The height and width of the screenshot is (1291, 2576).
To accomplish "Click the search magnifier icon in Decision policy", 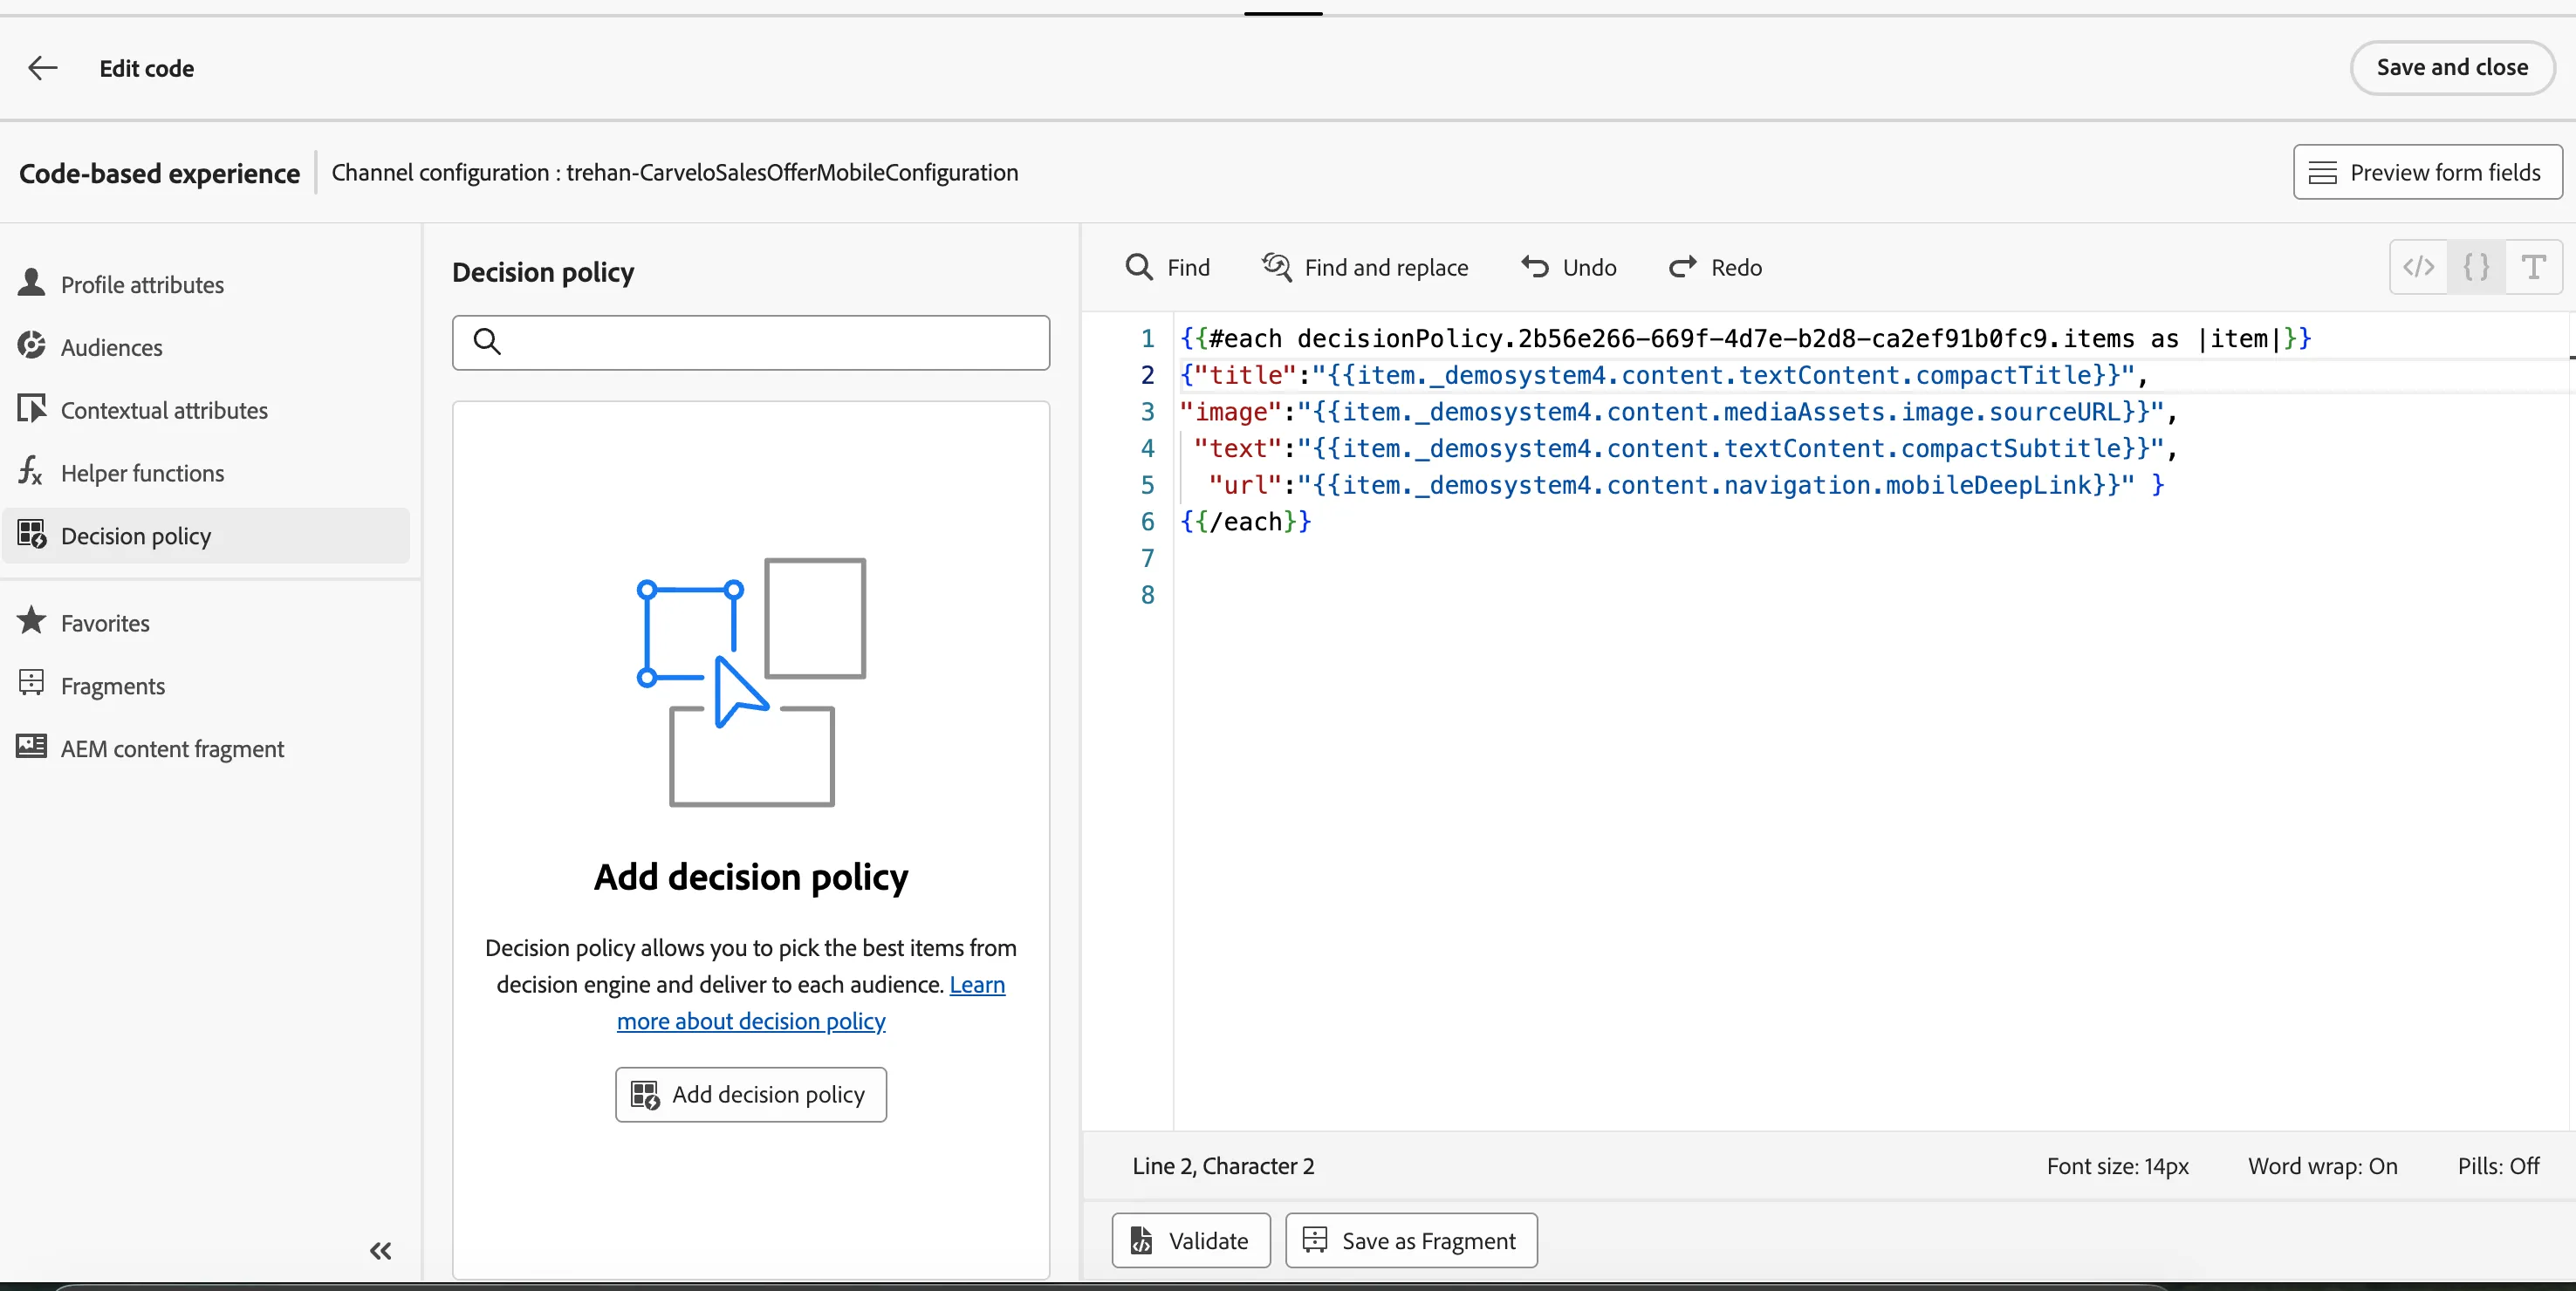I will point(487,342).
